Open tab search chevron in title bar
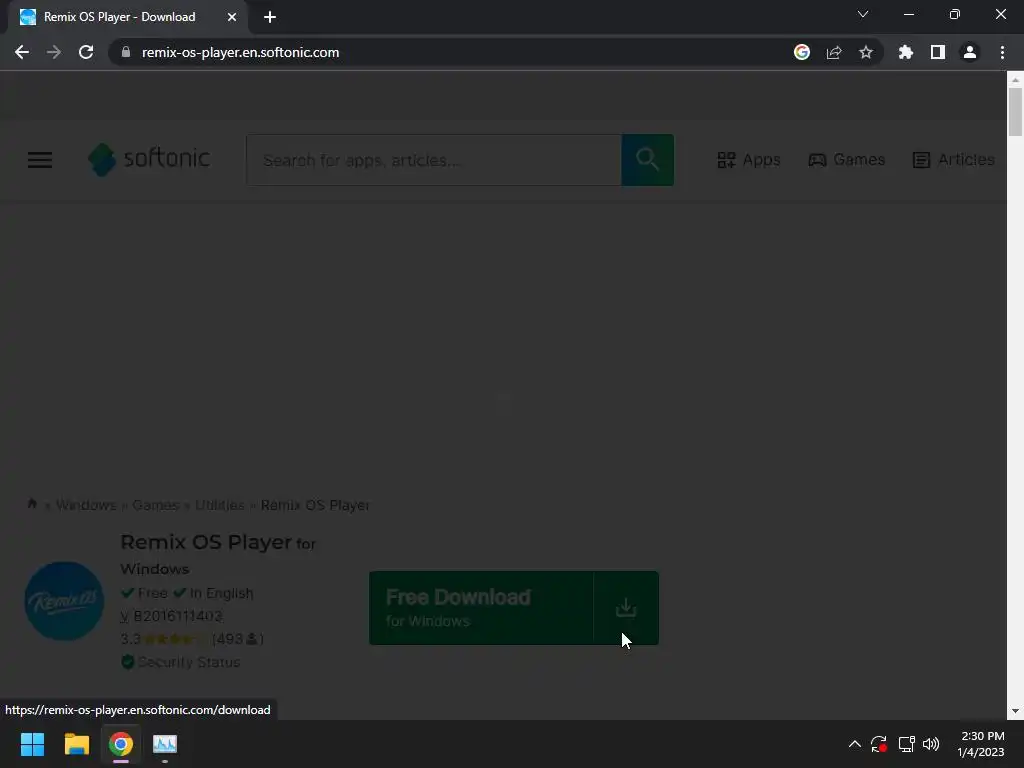 [x=863, y=14]
